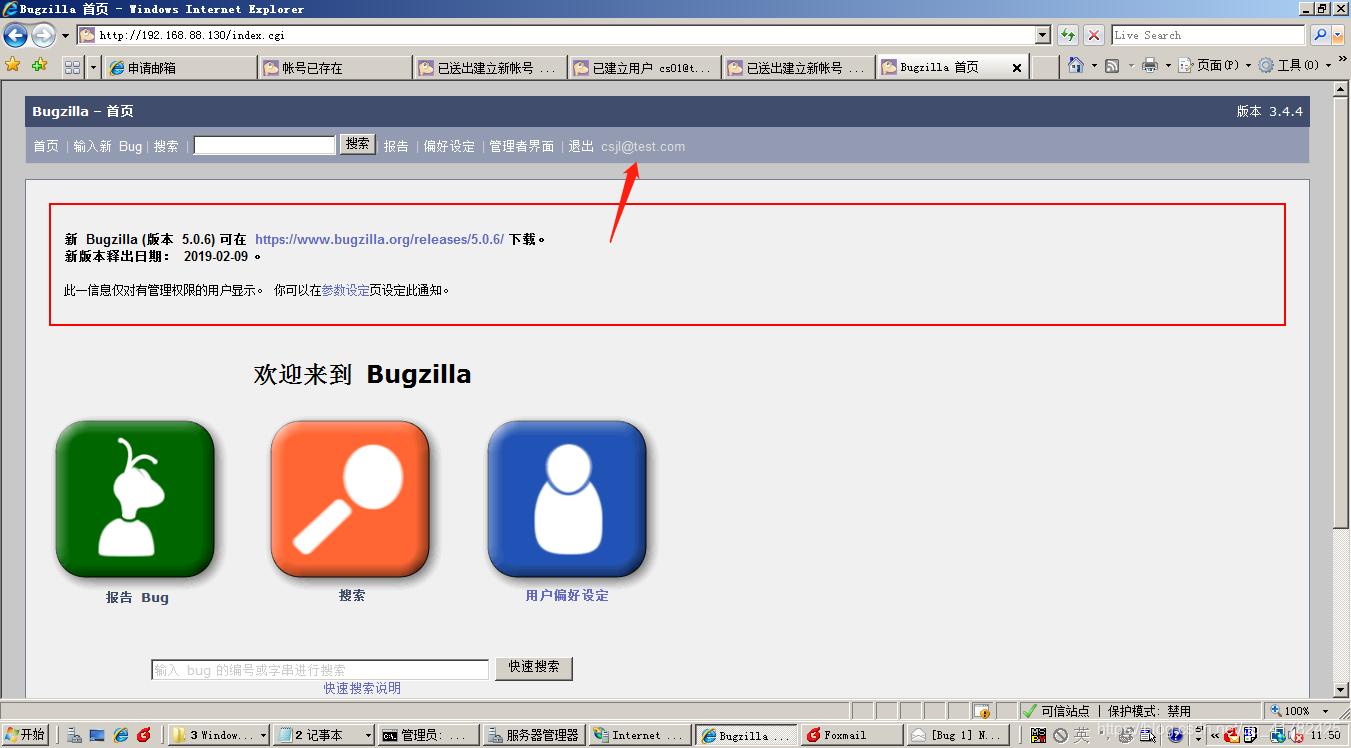Click the browser address bar URL field
Image resolution: width=1351 pixels, height=748 pixels.
566,35
